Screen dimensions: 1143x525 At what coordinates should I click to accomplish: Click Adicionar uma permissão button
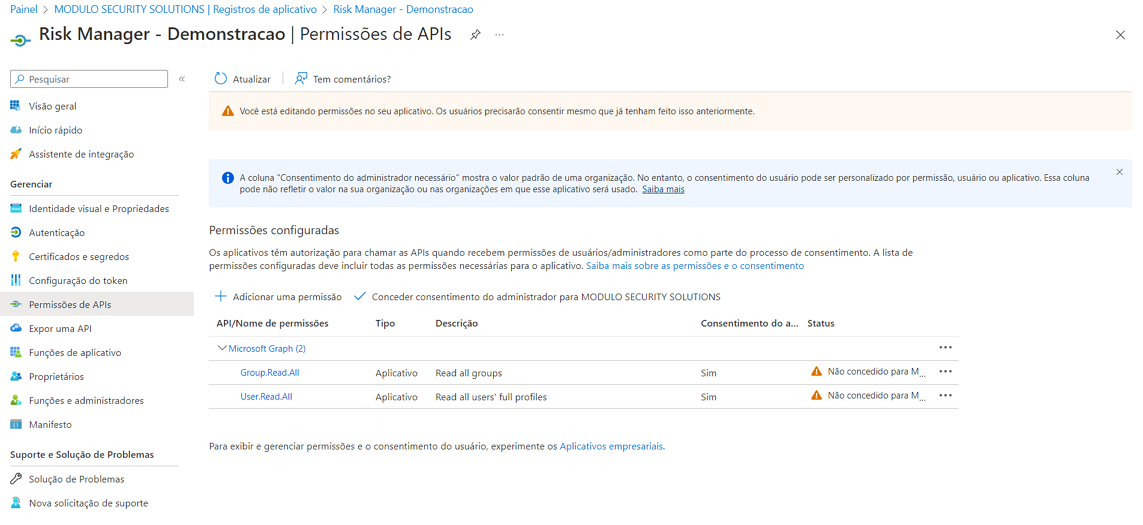click(x=278, y=297)
